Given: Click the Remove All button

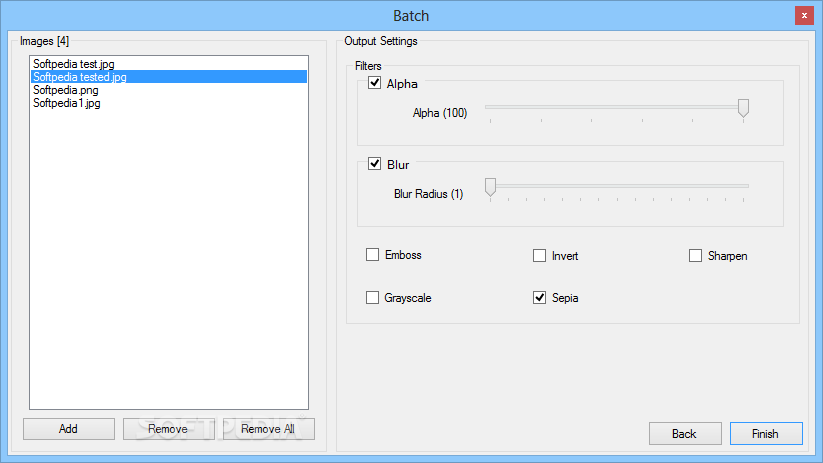Looking at the screenshot, I should [x=268, y=429].
